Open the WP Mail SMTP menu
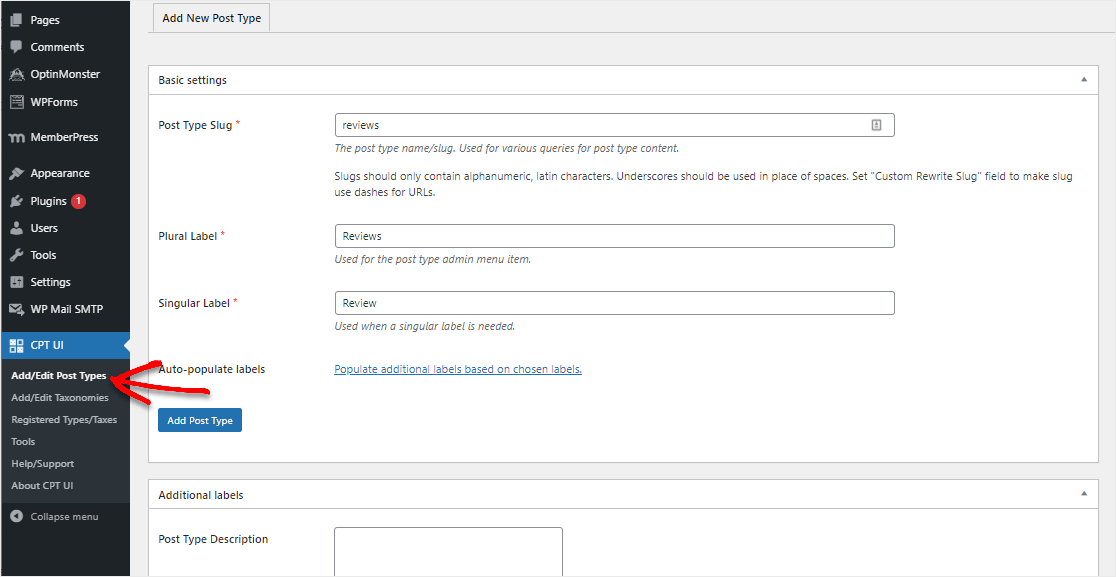The image size is (1116, 577). point(65,309)
